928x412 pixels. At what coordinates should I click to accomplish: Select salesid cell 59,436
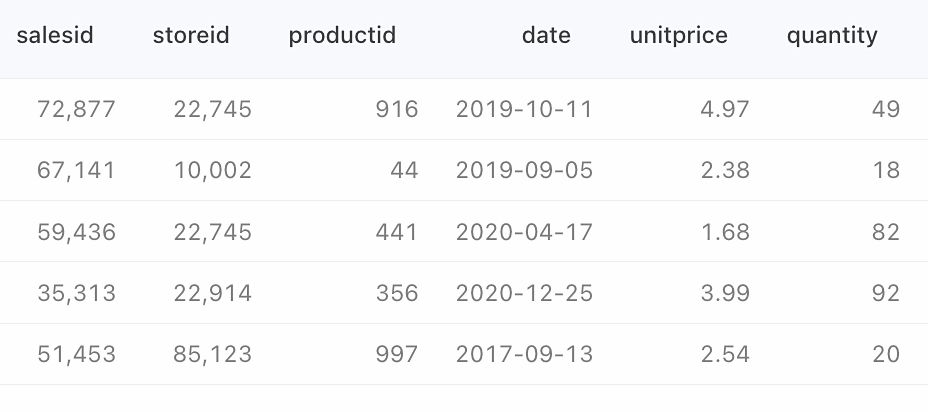click(76, 232)
